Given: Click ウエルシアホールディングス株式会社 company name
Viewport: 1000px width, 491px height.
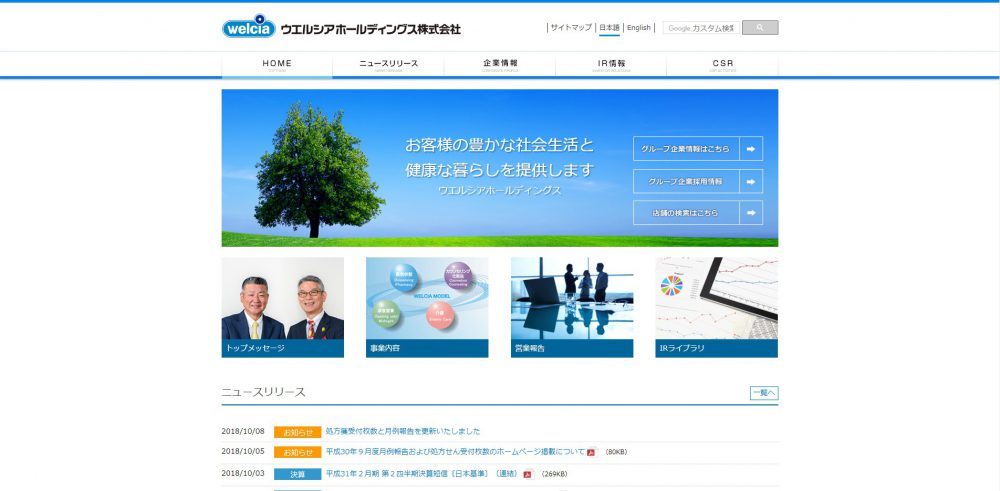Looking at the screenshot, I should coord(371,29).
